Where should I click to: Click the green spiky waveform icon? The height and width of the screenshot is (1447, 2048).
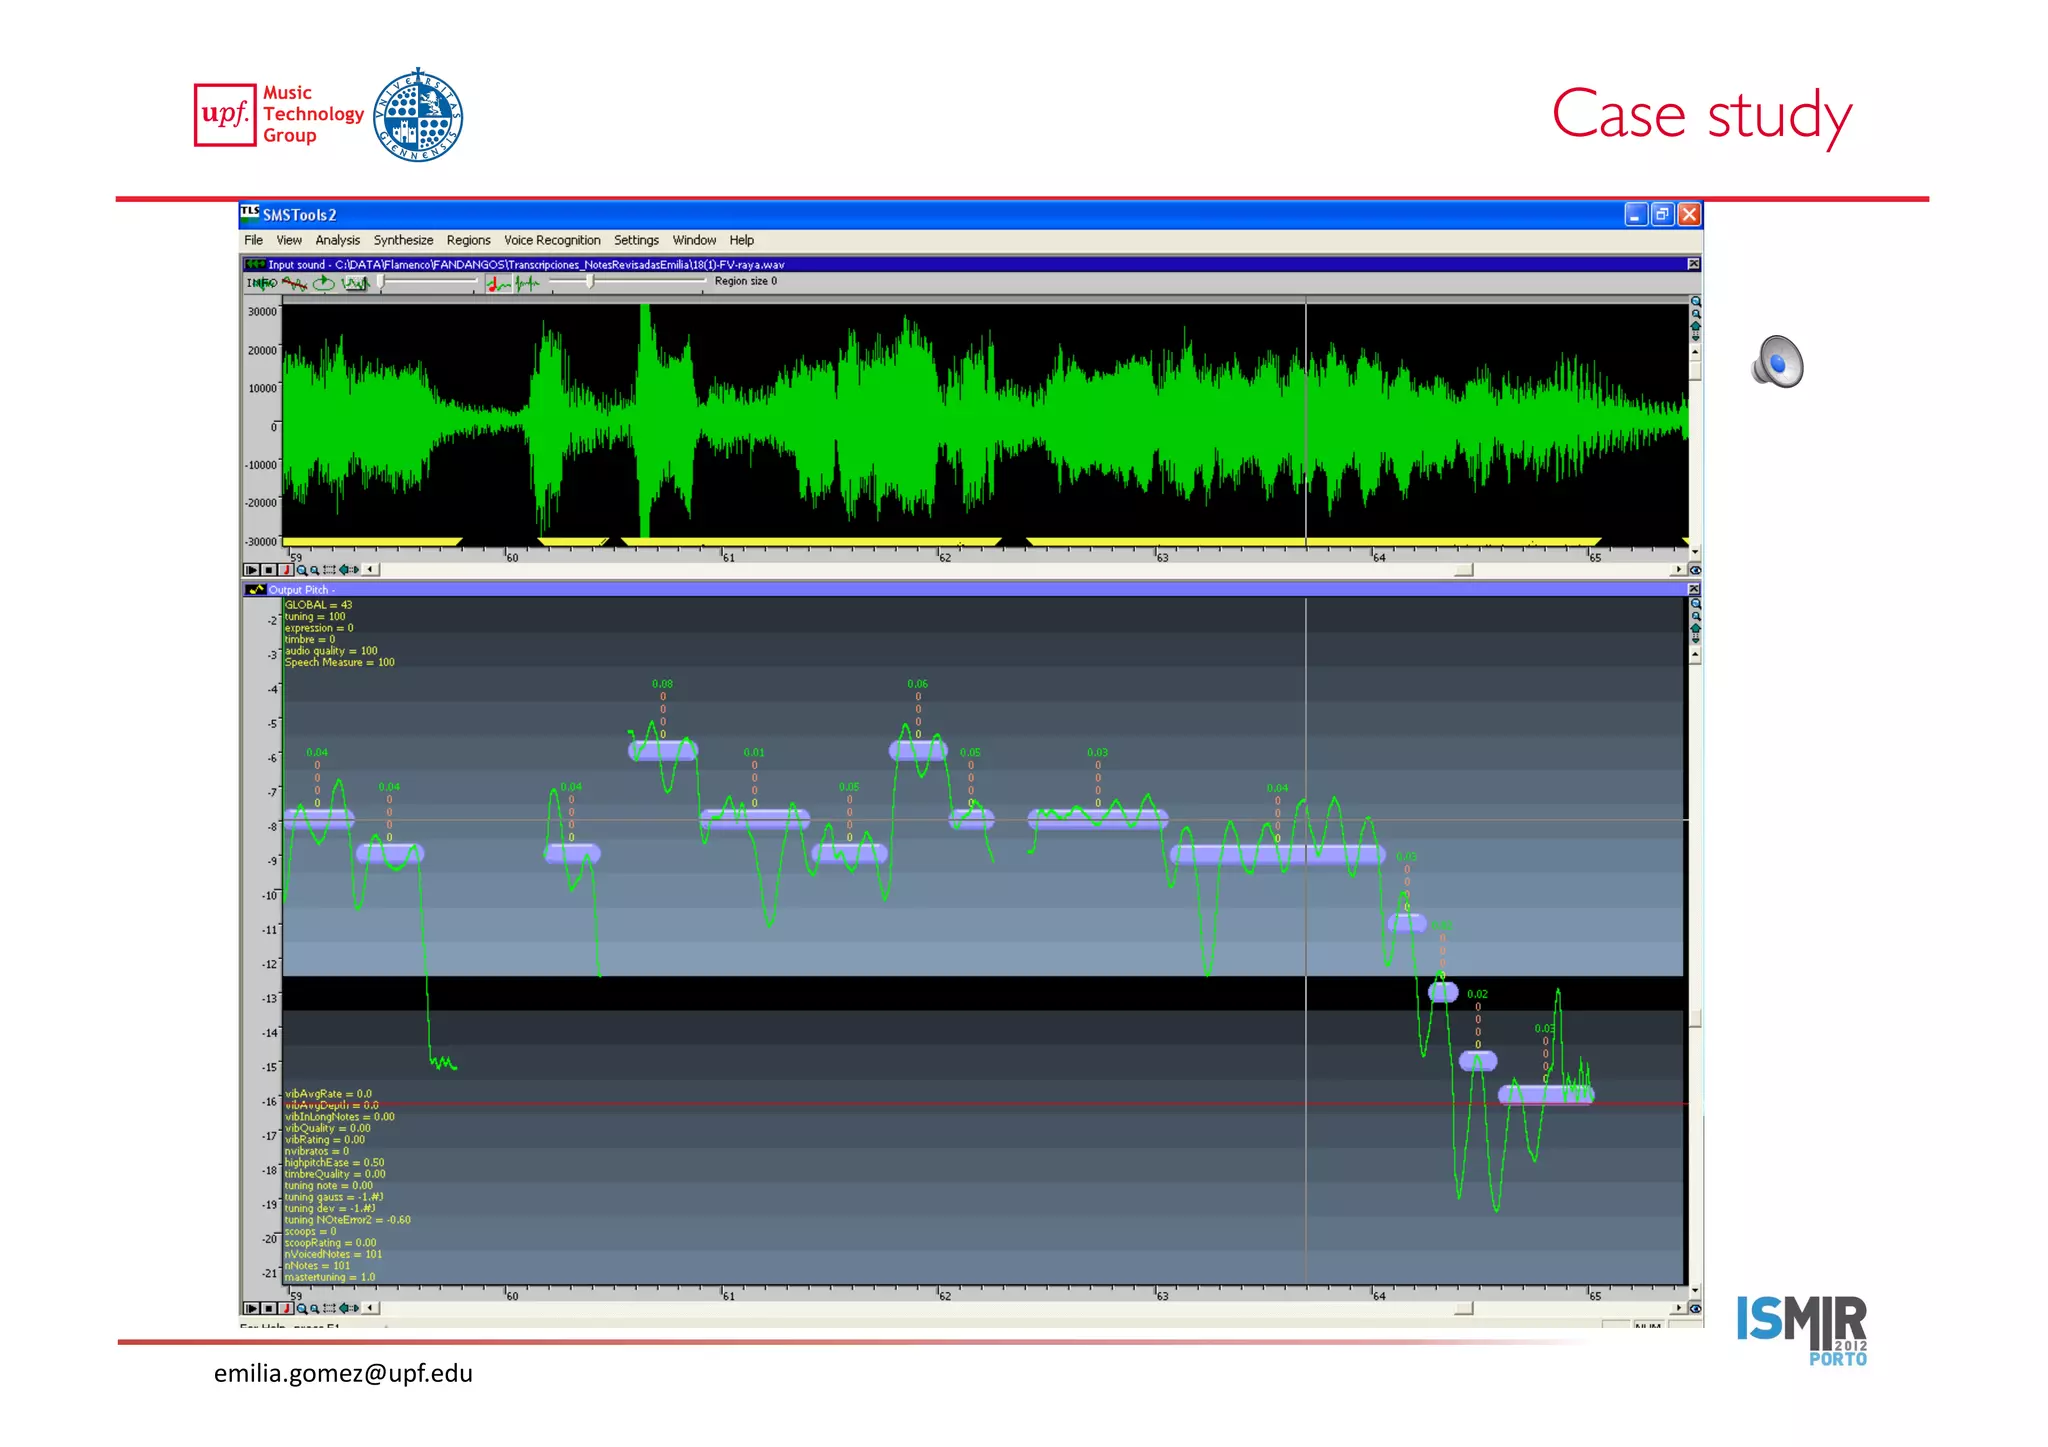(x=527, y=284)
